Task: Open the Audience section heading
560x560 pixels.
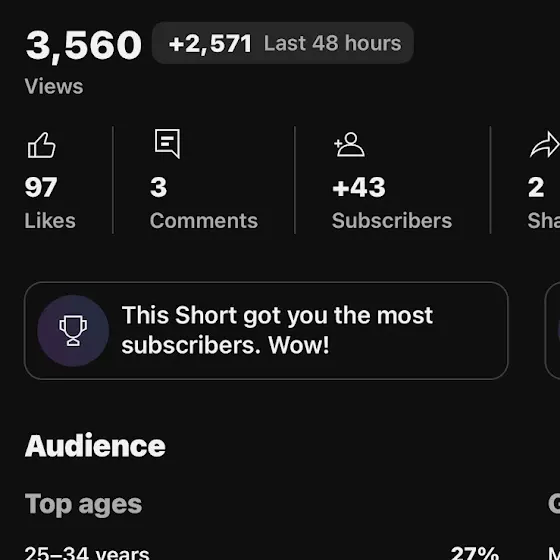Action: coord(95,446)
